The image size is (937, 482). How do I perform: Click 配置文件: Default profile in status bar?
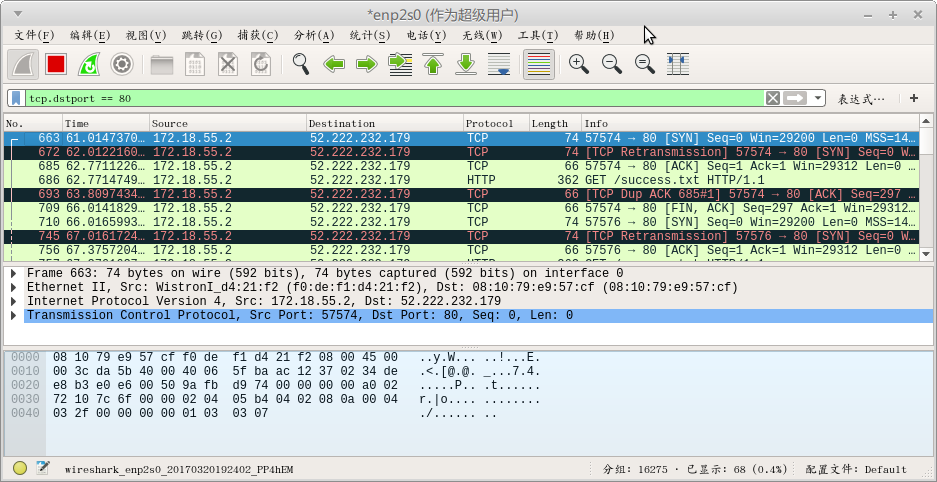[x=856, y=469]
